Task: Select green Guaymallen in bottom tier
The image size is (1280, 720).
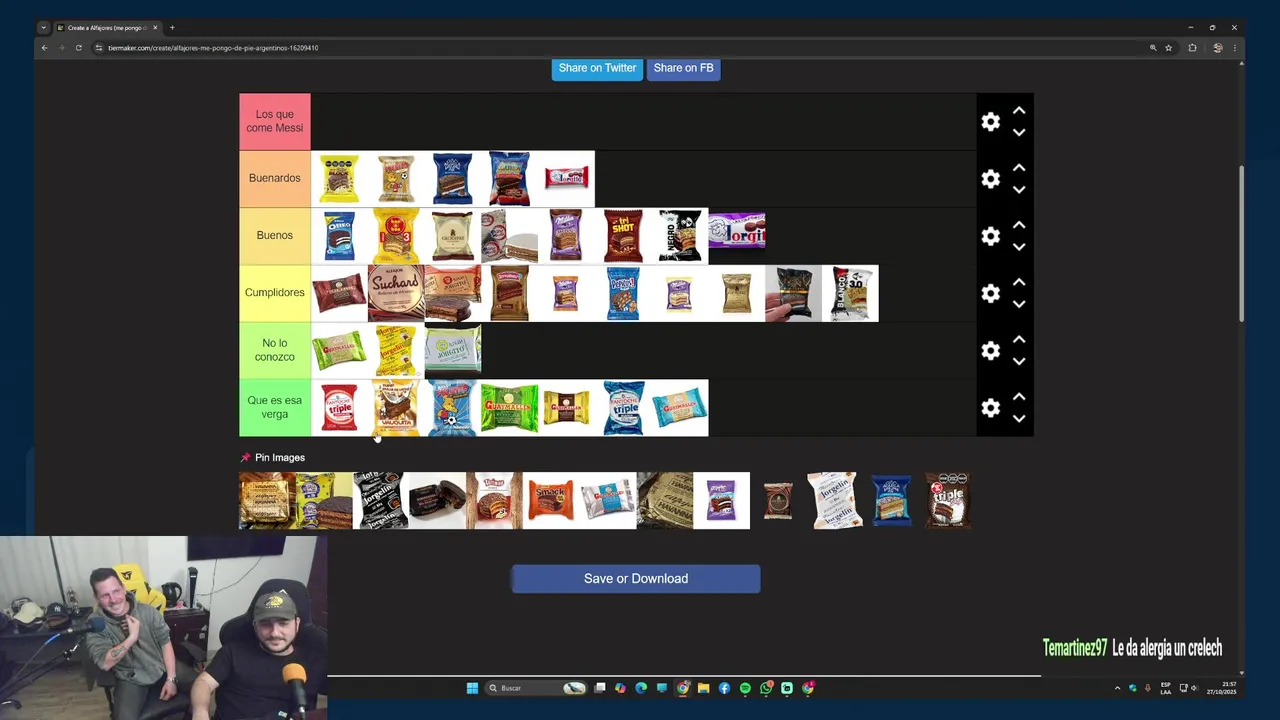Action: pyautogui.click(x=509, y=408)
